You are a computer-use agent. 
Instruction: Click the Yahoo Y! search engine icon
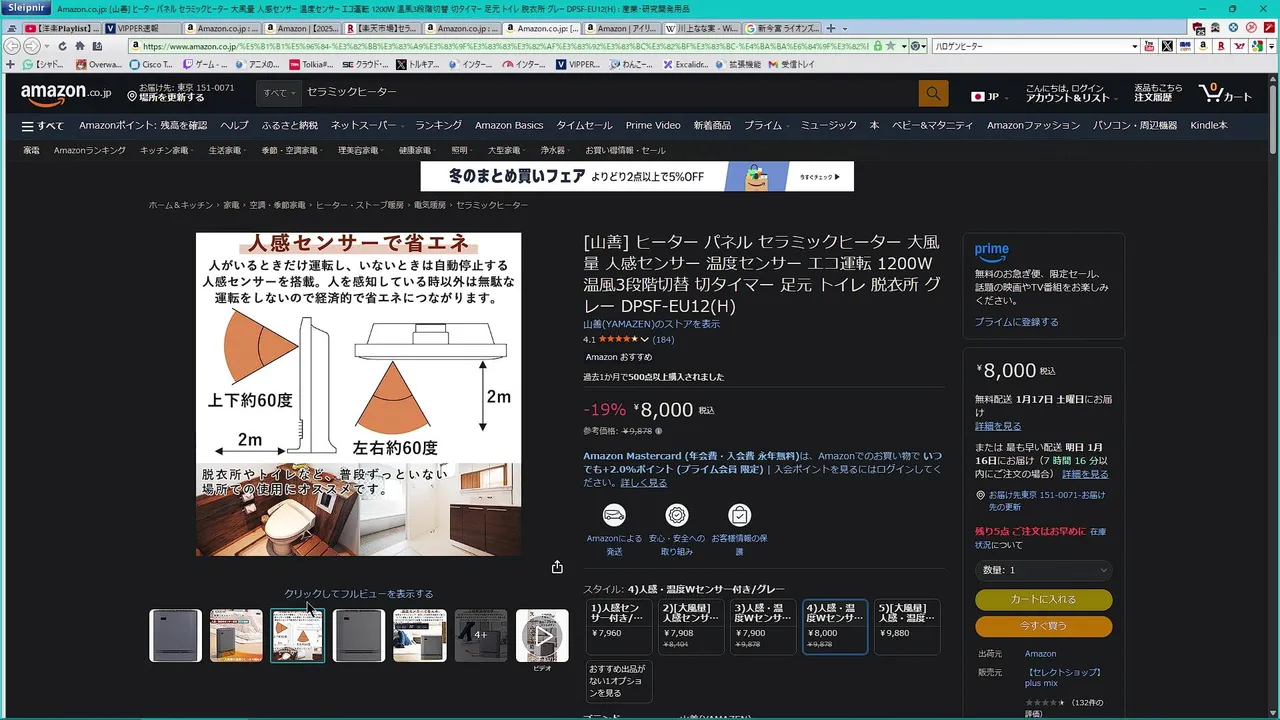tap(1240, 46)
